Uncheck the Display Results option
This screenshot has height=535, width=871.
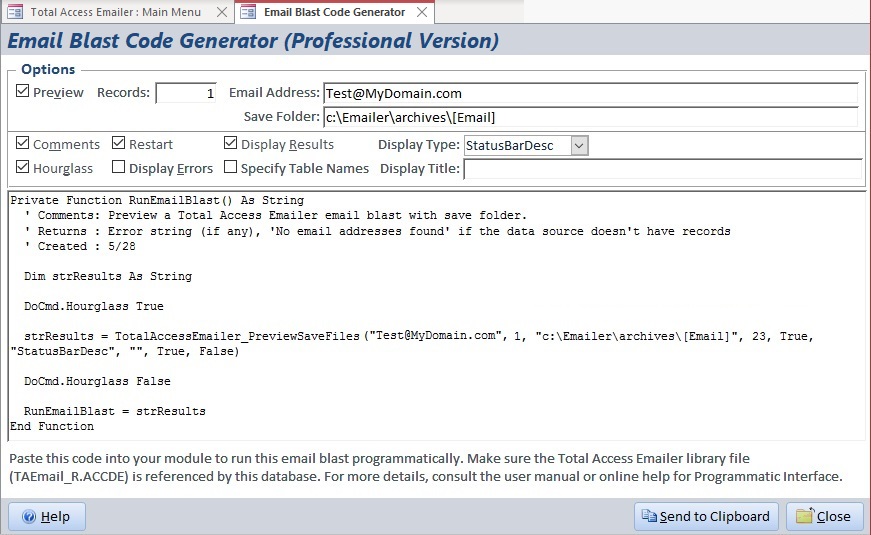click(x=231, y=144)
